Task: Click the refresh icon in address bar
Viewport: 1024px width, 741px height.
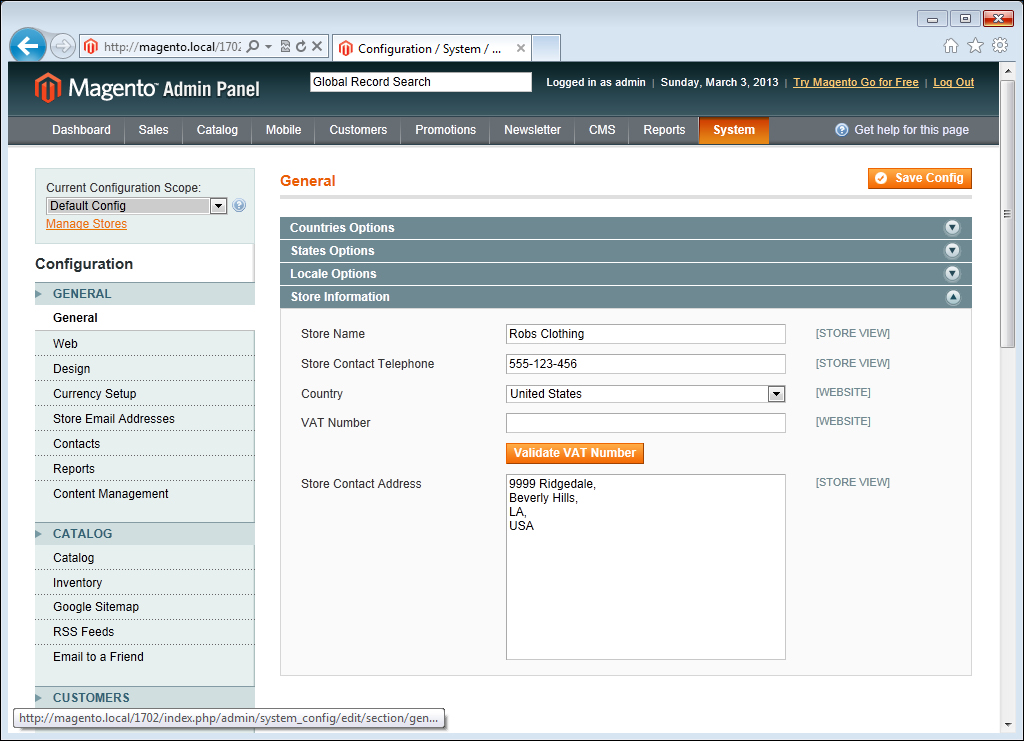Action: click(301, 47)
